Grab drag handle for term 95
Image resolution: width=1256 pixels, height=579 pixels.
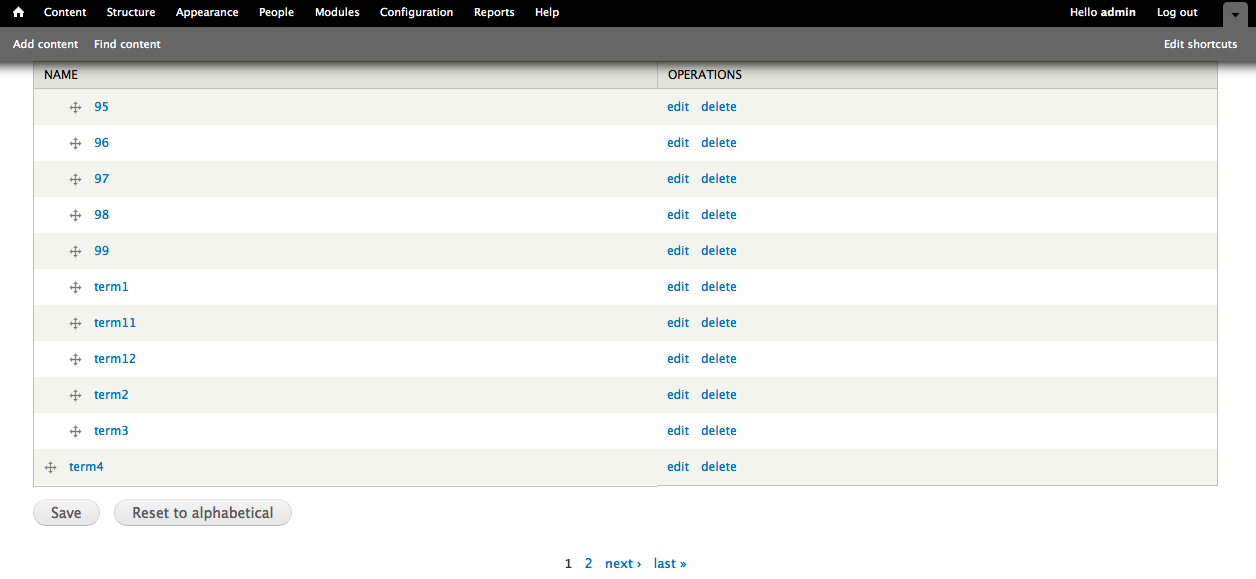click(75, 107)
